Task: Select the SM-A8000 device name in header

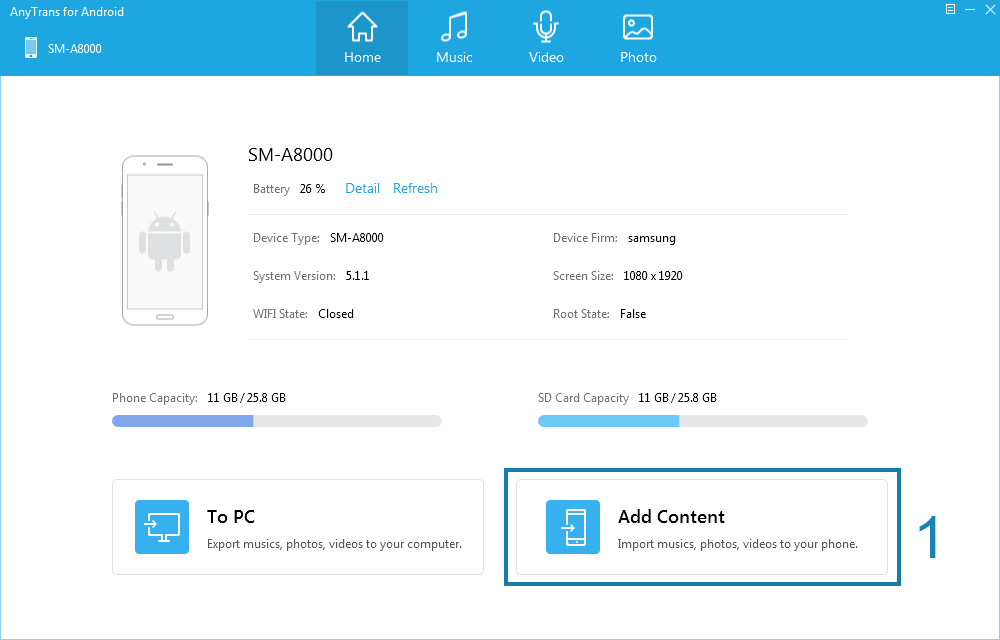Action: point(75,48)
